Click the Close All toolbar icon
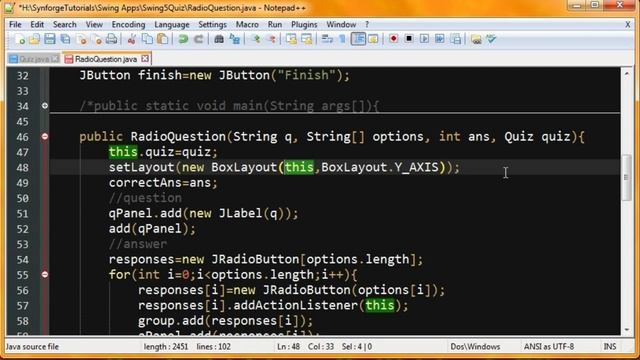 97,39
